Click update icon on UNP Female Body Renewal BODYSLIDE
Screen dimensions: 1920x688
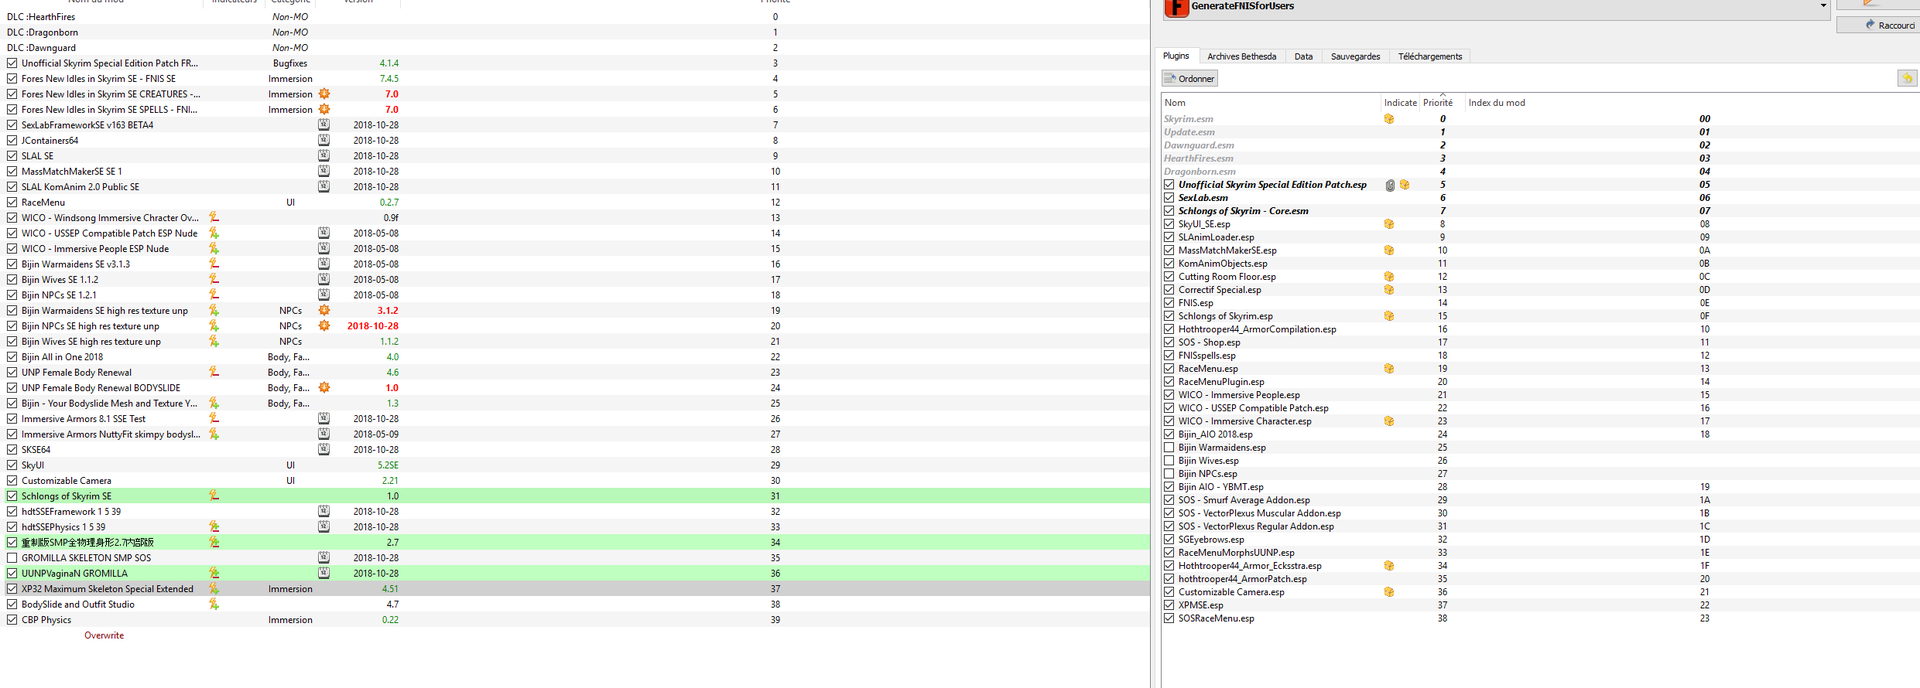tap(324, 387)
